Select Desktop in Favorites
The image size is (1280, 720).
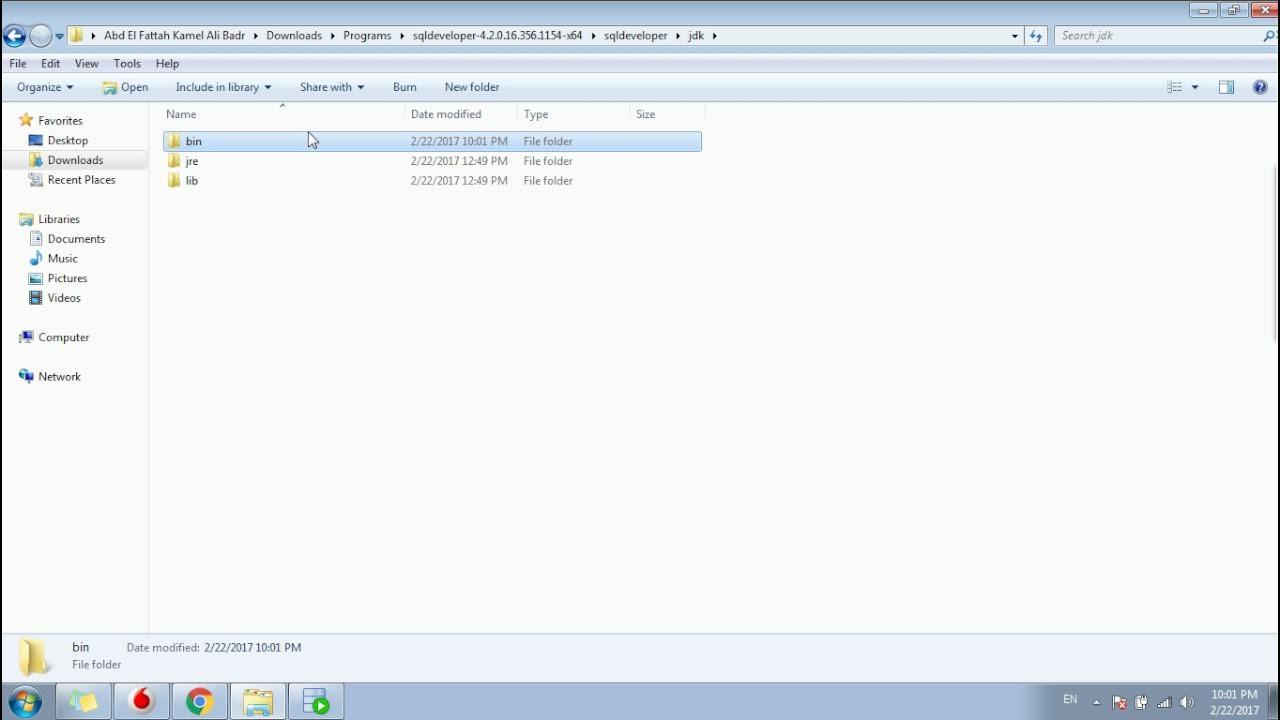(x=67, y=141)
